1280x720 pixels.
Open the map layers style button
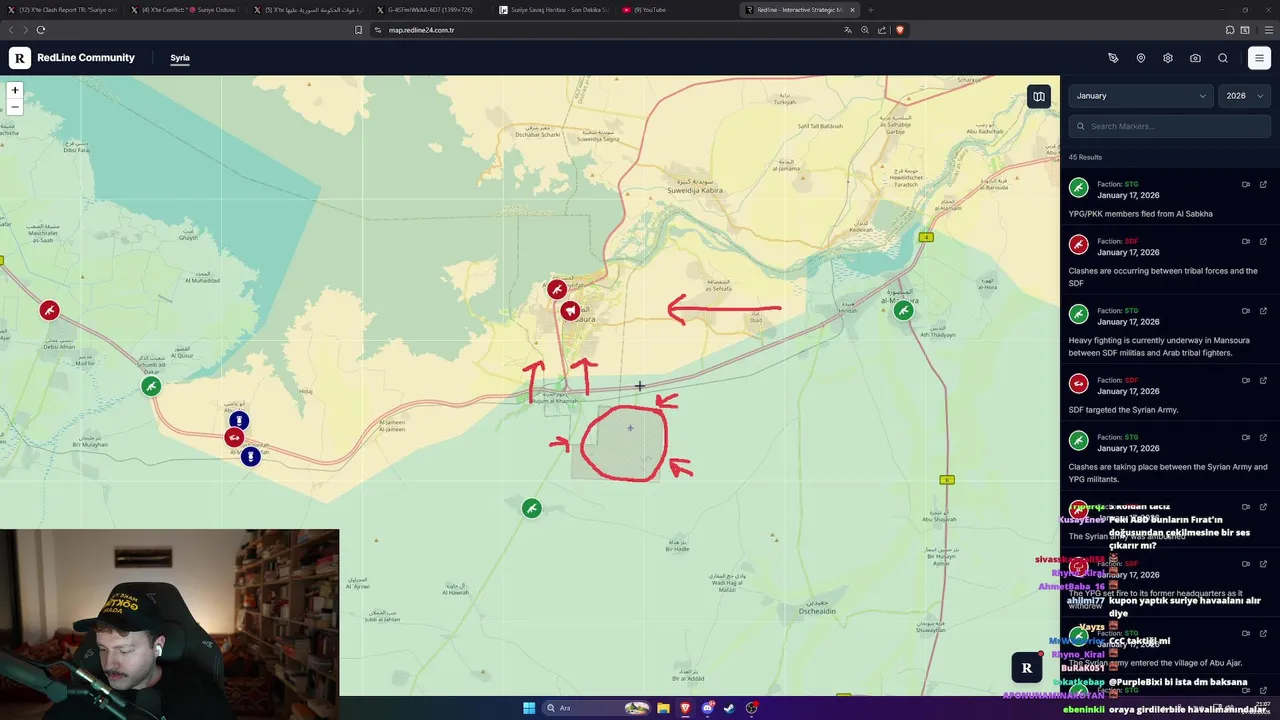[1039, 97]
